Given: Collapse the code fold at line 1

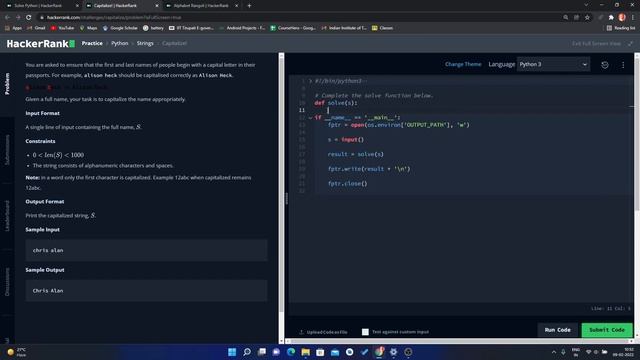Looking at the screenshot, I should pyautogui.click(x=310, y=81).
